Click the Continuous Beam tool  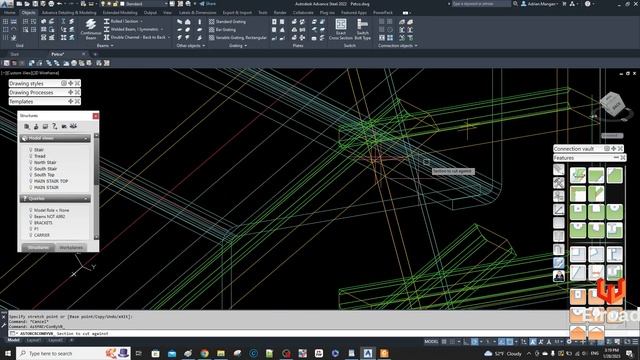[x=91, y=29]
